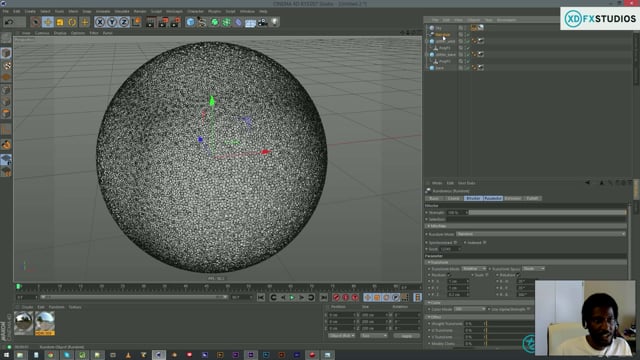This screenshot has width=640, height=360.
Task: Open the Random Mode dropdown
Action: tap(540, 234)
